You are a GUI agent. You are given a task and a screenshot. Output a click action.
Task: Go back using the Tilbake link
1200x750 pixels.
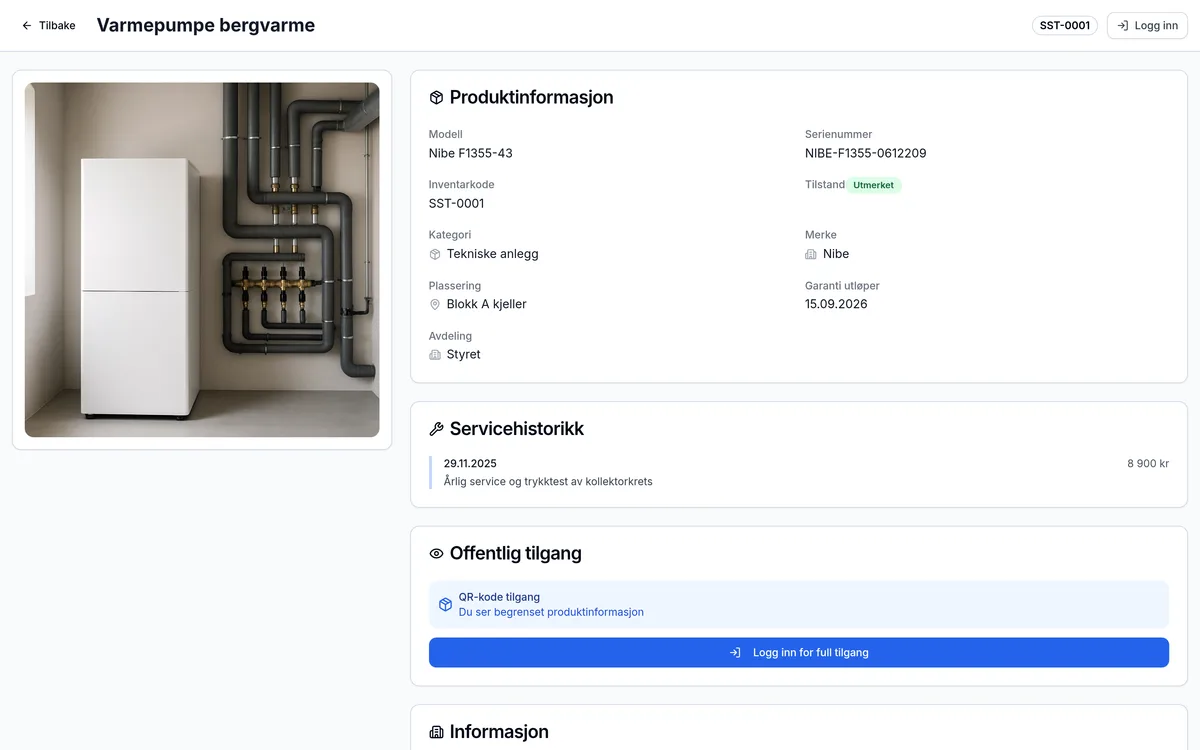(48, 26)
